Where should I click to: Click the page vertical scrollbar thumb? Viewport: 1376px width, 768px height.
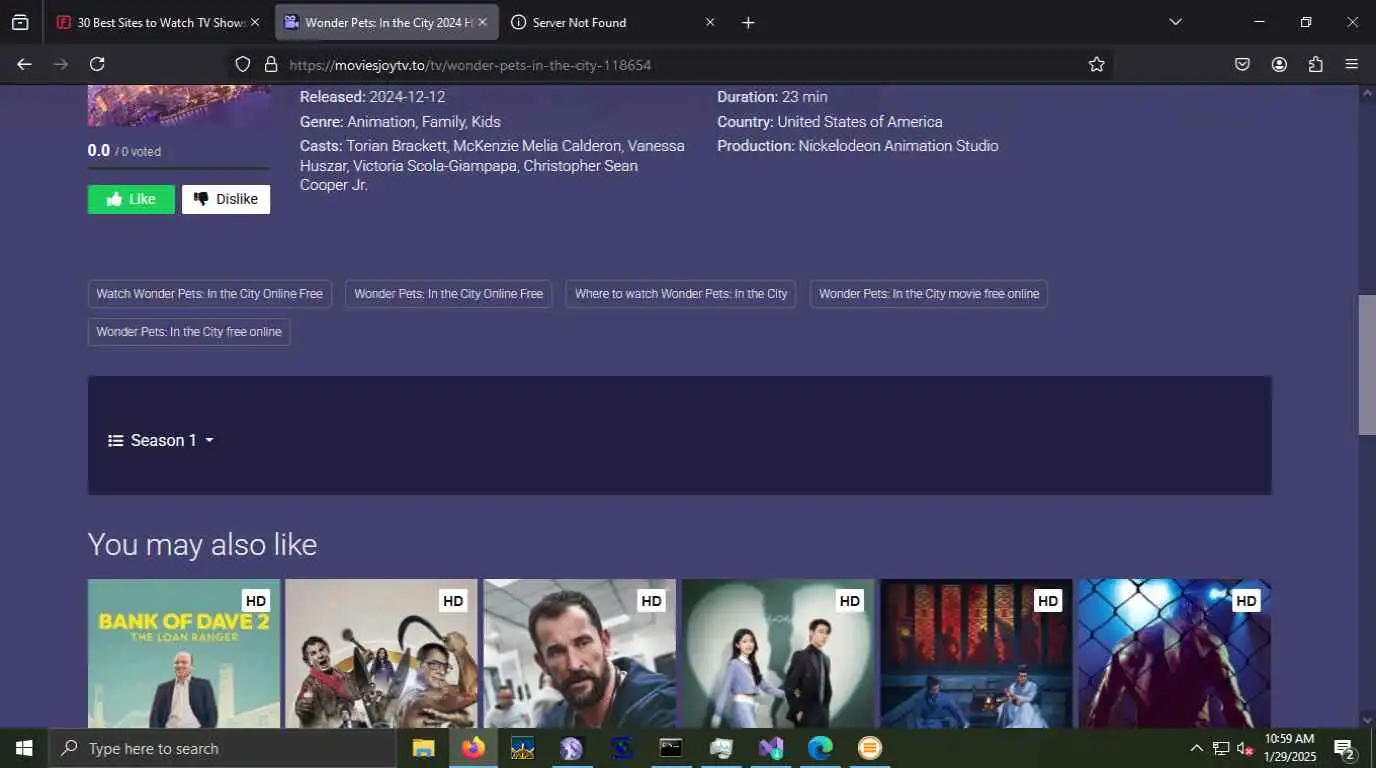coord(1367,365)
